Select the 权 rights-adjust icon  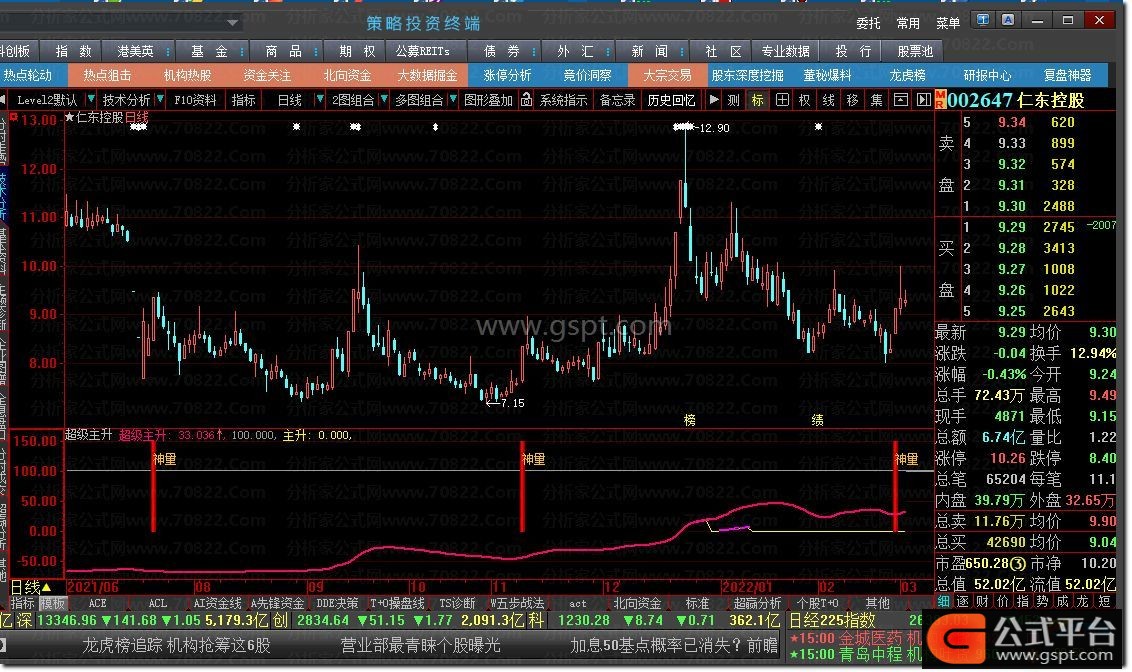(x=804, y=100)
